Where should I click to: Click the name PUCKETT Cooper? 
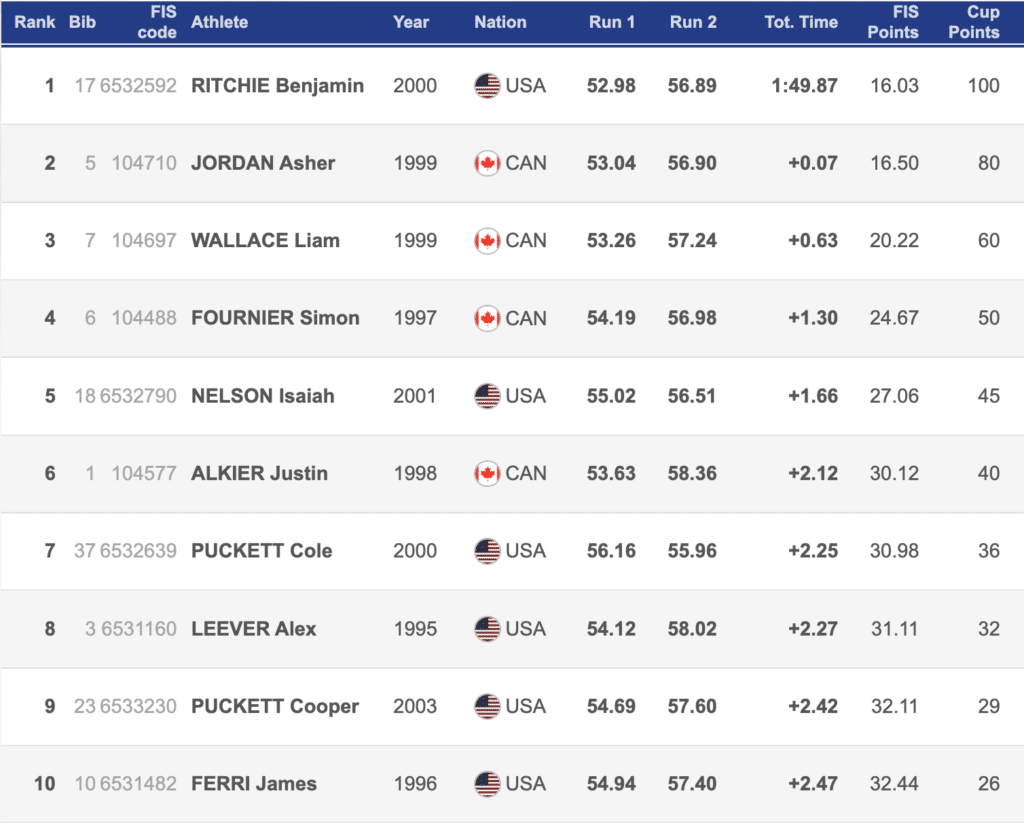coord(275,706)
